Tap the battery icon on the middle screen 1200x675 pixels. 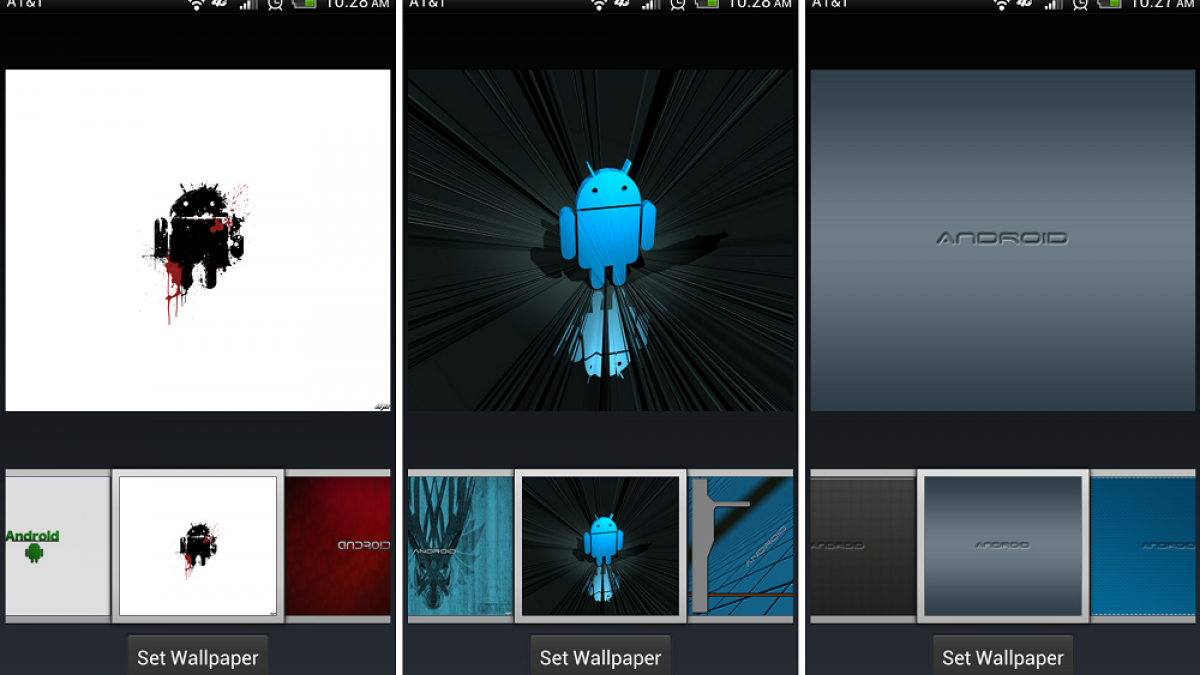click(707, 4)
